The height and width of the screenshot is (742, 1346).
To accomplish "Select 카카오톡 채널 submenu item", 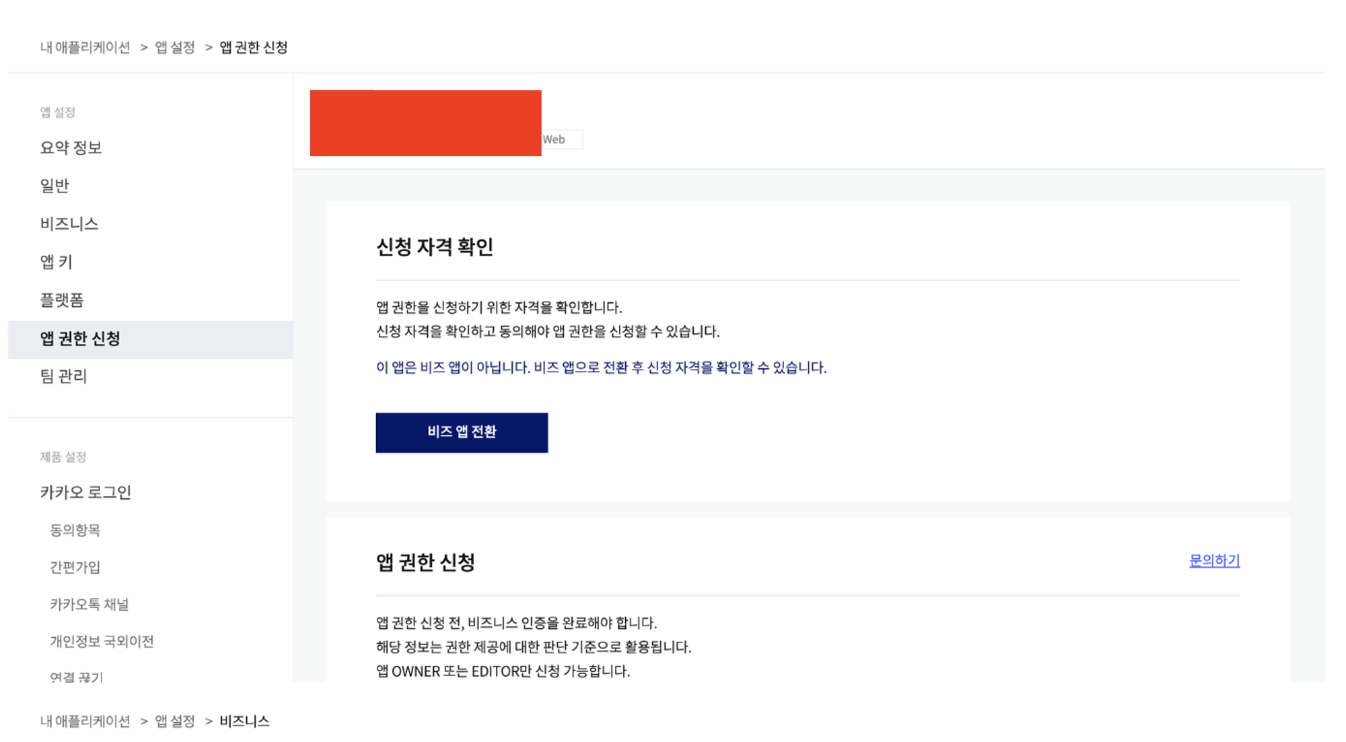I will coord(89,604).
